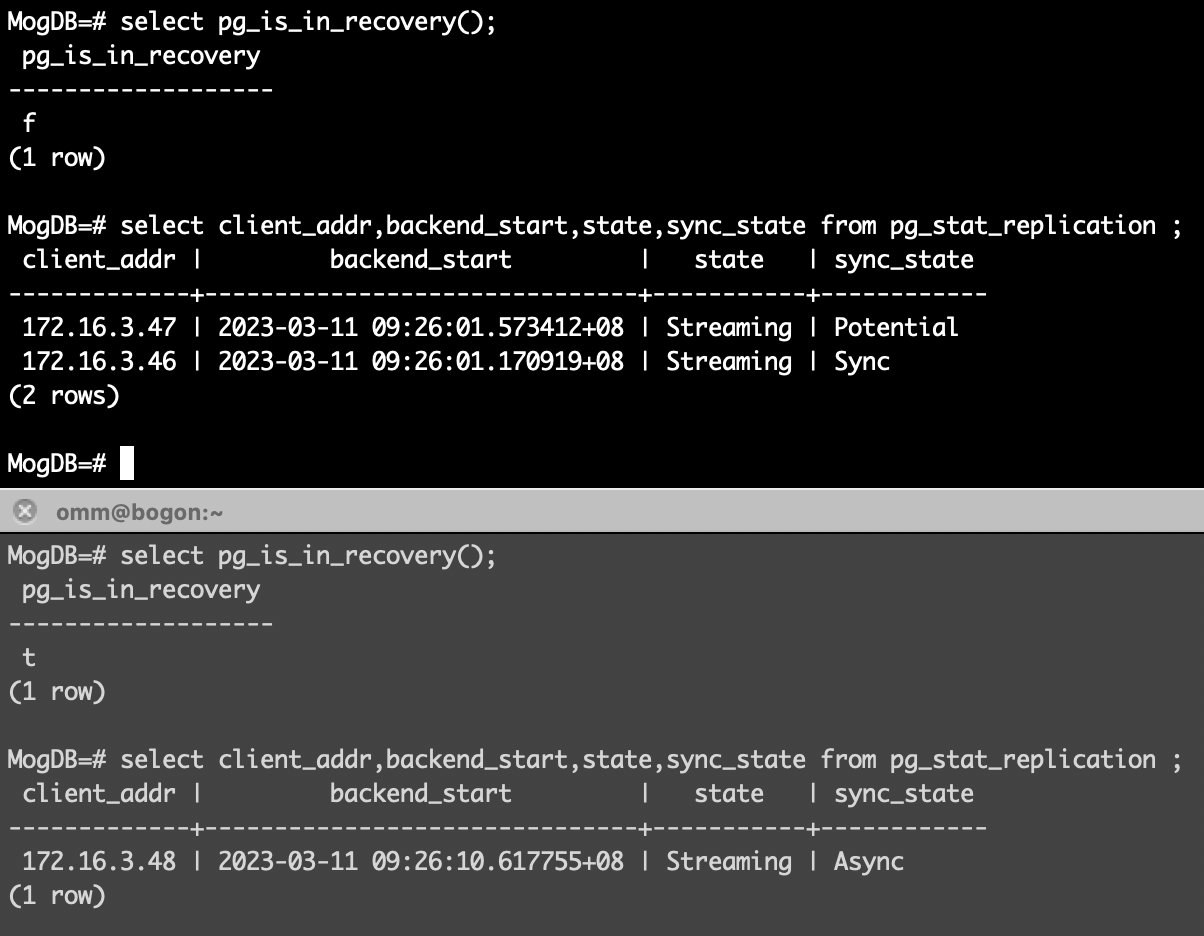Screen dimensions: 1204x936
Task: Click the '(2 rows)' result count
Action: (64, 396)
